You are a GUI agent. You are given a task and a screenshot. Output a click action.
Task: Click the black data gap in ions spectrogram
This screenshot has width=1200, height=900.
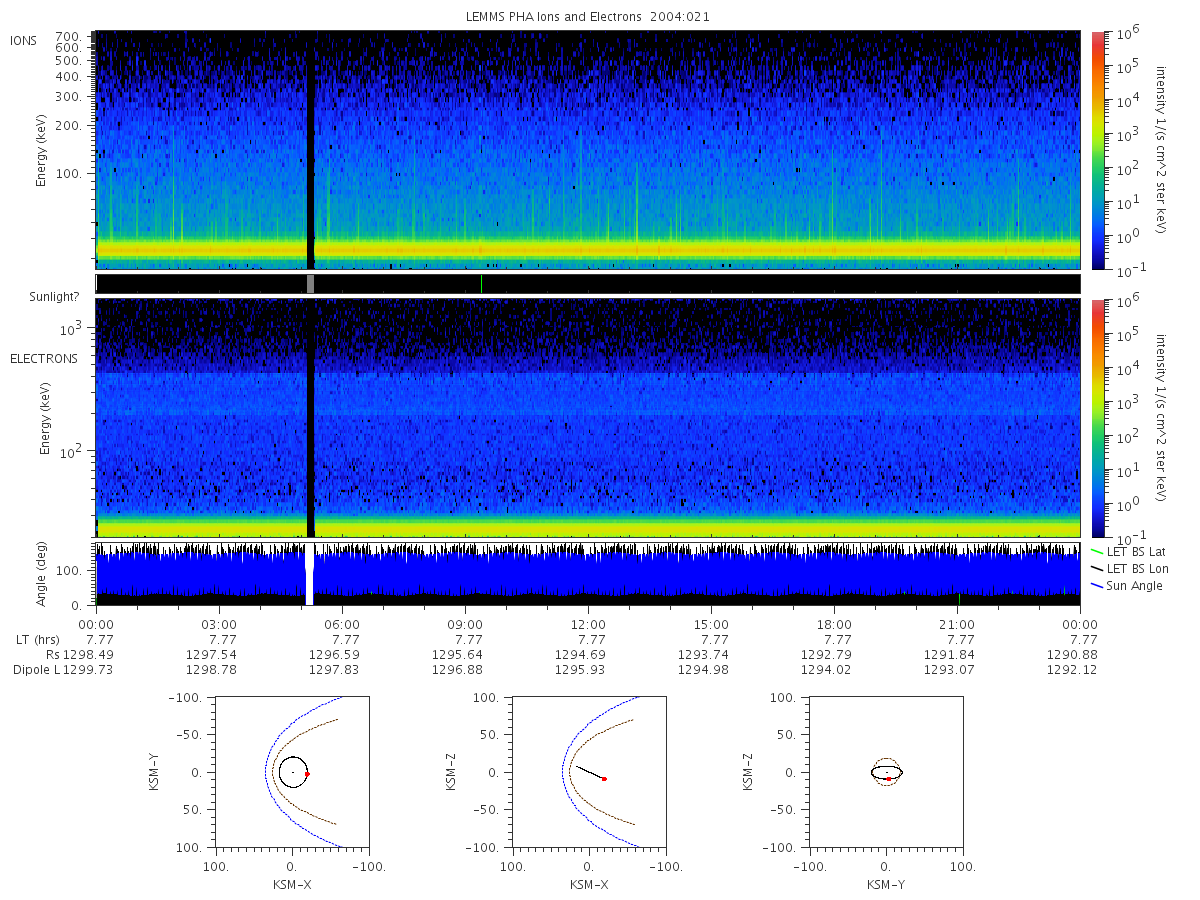click(310, 150)
